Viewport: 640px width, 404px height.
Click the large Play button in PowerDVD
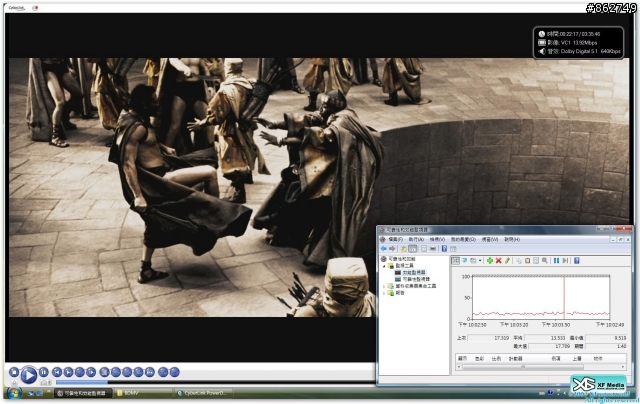[x=29, y=375]
